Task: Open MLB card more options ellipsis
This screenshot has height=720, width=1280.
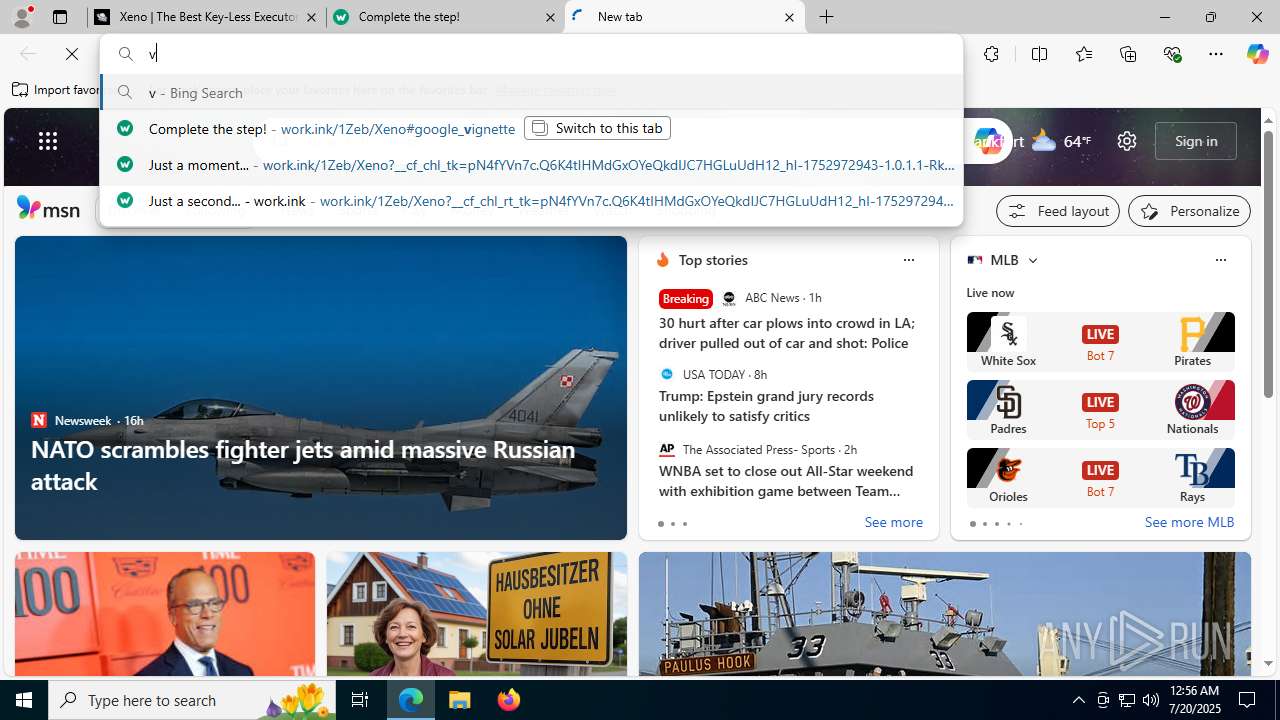Action: coord(1220,260)
